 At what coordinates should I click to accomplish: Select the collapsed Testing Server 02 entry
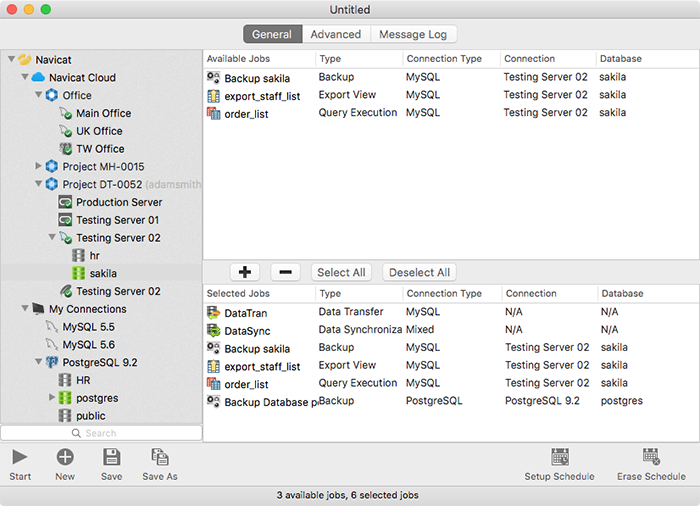click(x=118, y=291)
